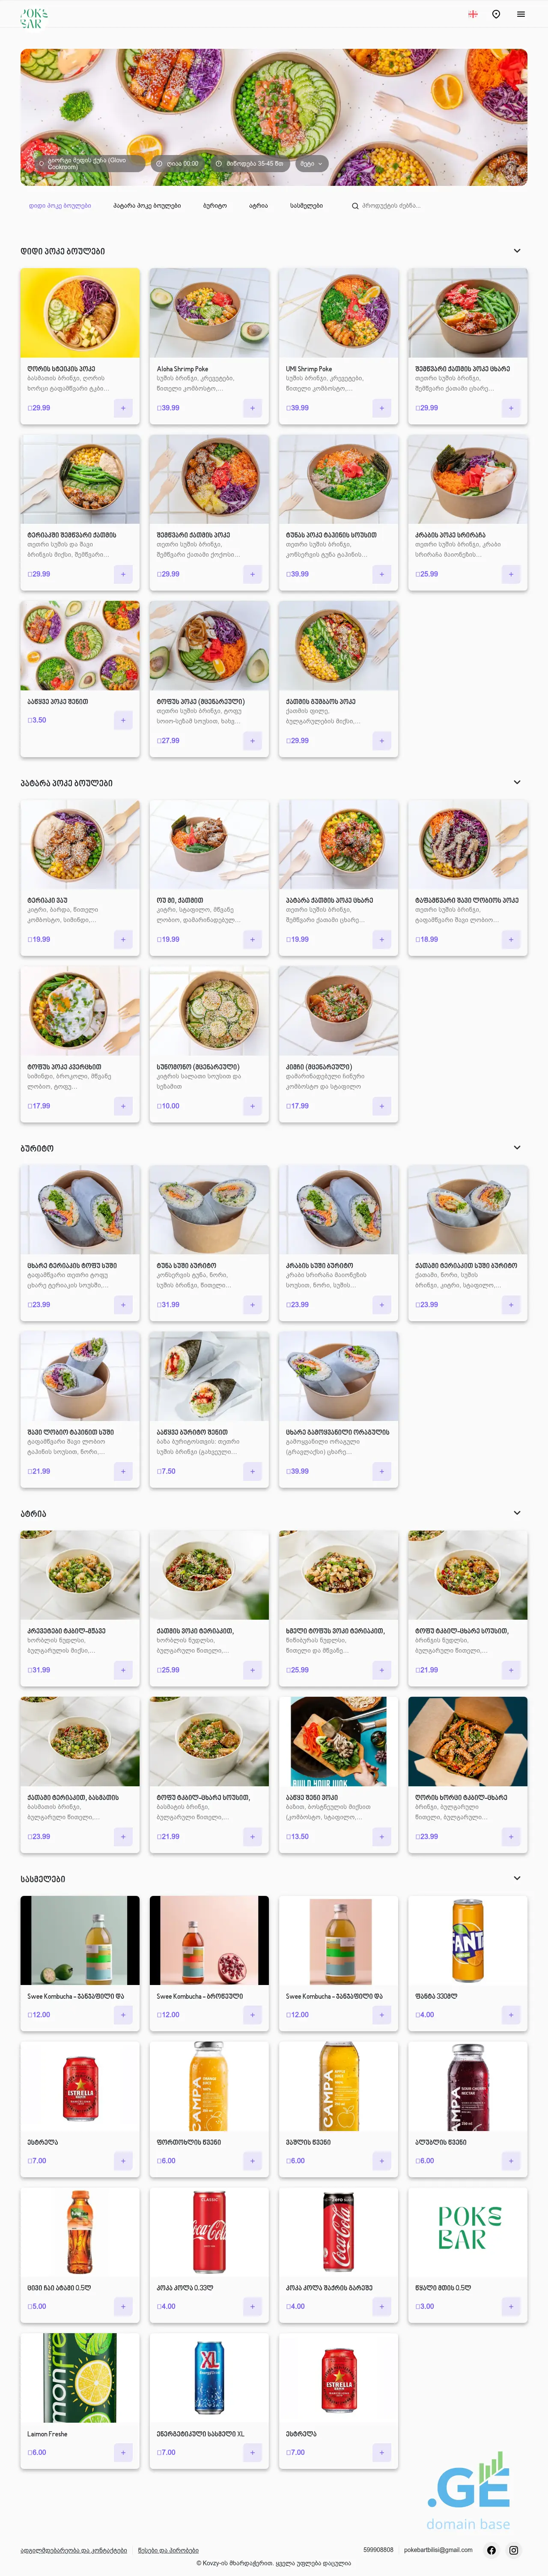Toggle the სასმელები section header chevron
This screenshot has width=548, height=2576.
517,1878
